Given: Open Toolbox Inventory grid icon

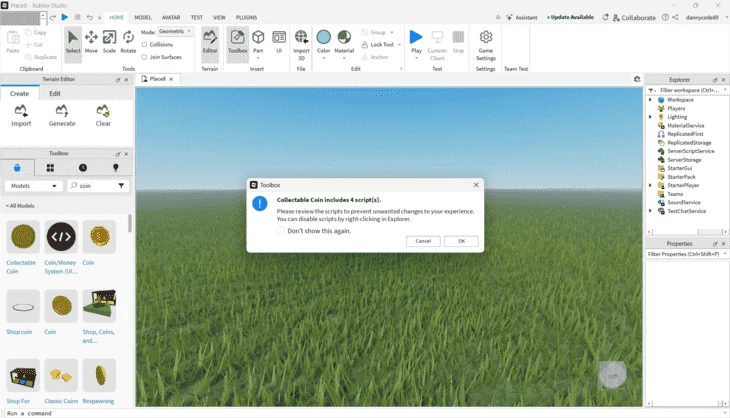Looking at the screenshot, I should pyautogui.click(x=50, y=168).
